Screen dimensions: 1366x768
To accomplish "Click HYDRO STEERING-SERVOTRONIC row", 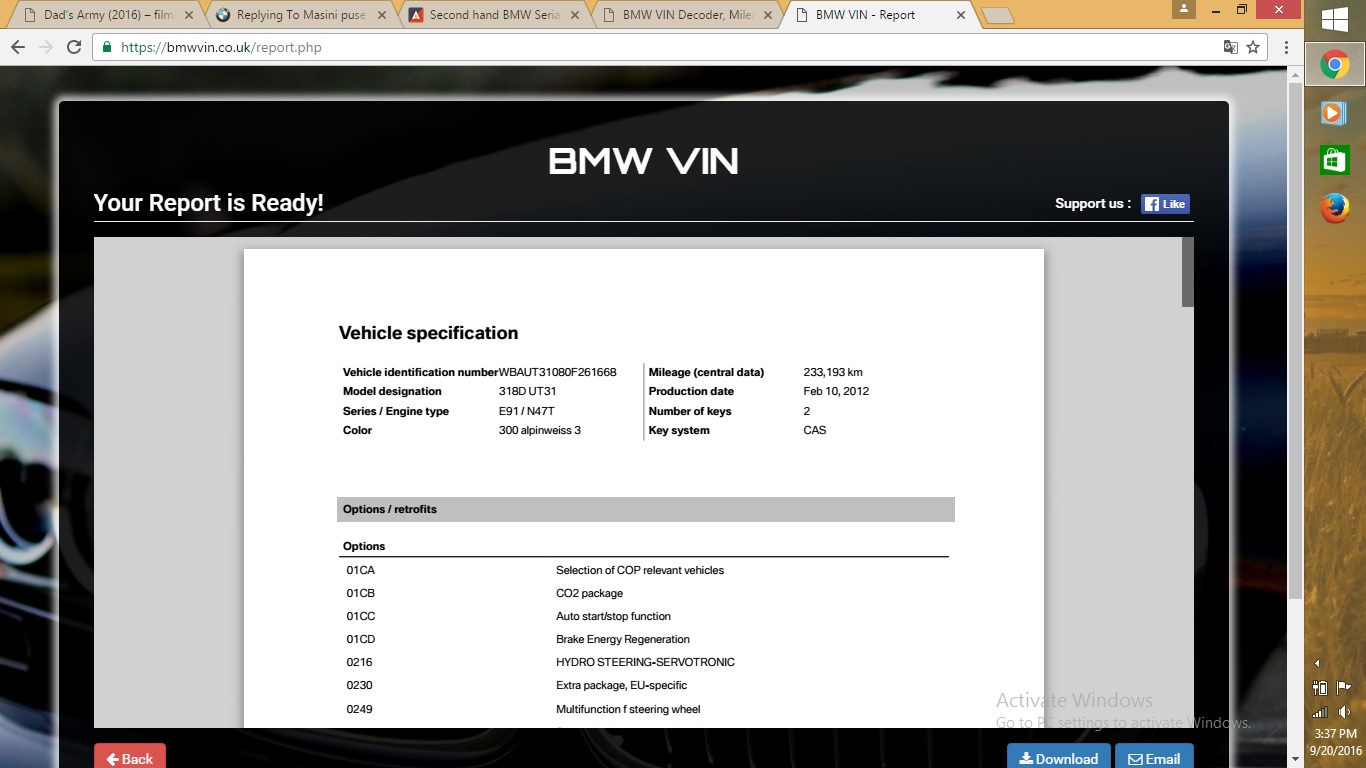I will 646,662.
